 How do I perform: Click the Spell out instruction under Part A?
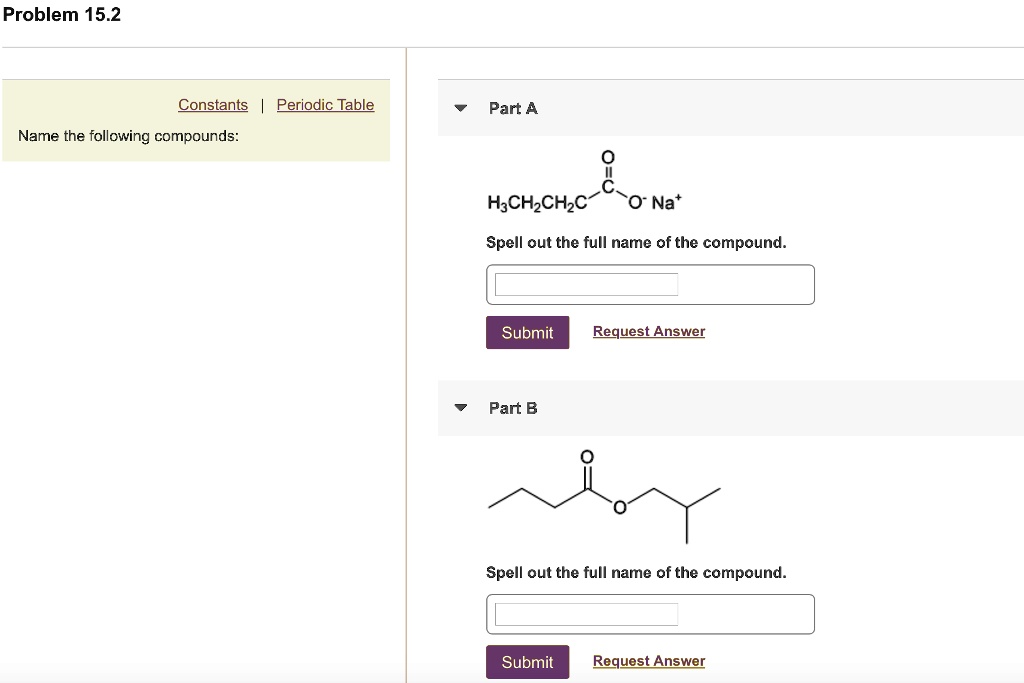[635, 242]
